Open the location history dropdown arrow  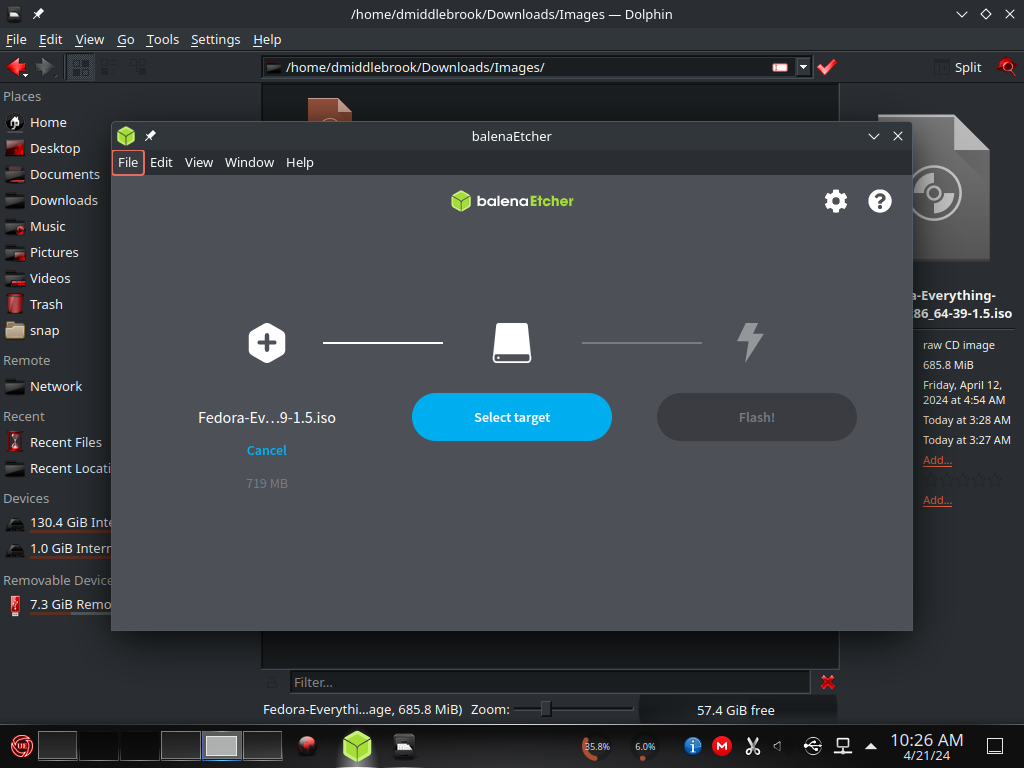pos(803,67)
